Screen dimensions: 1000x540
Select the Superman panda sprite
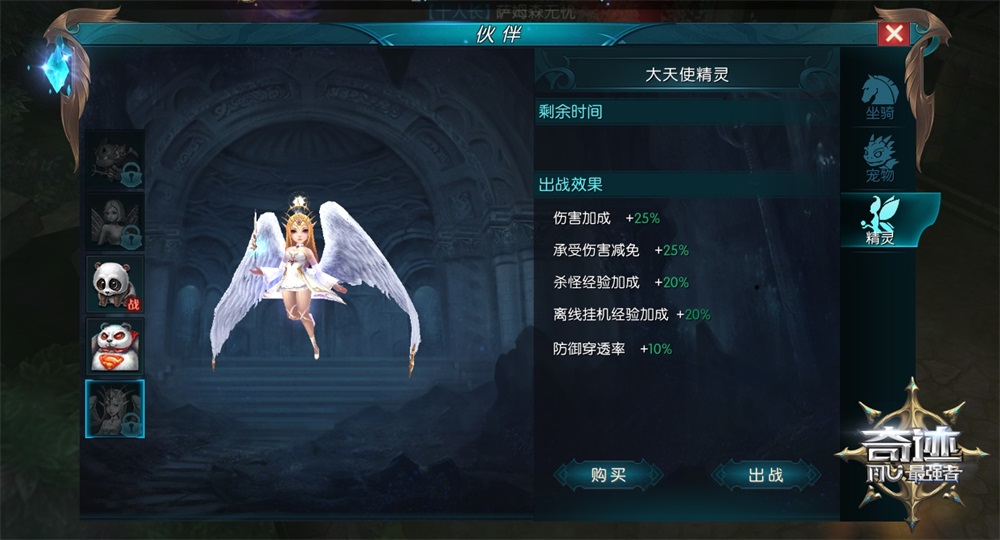click(115, 346)
